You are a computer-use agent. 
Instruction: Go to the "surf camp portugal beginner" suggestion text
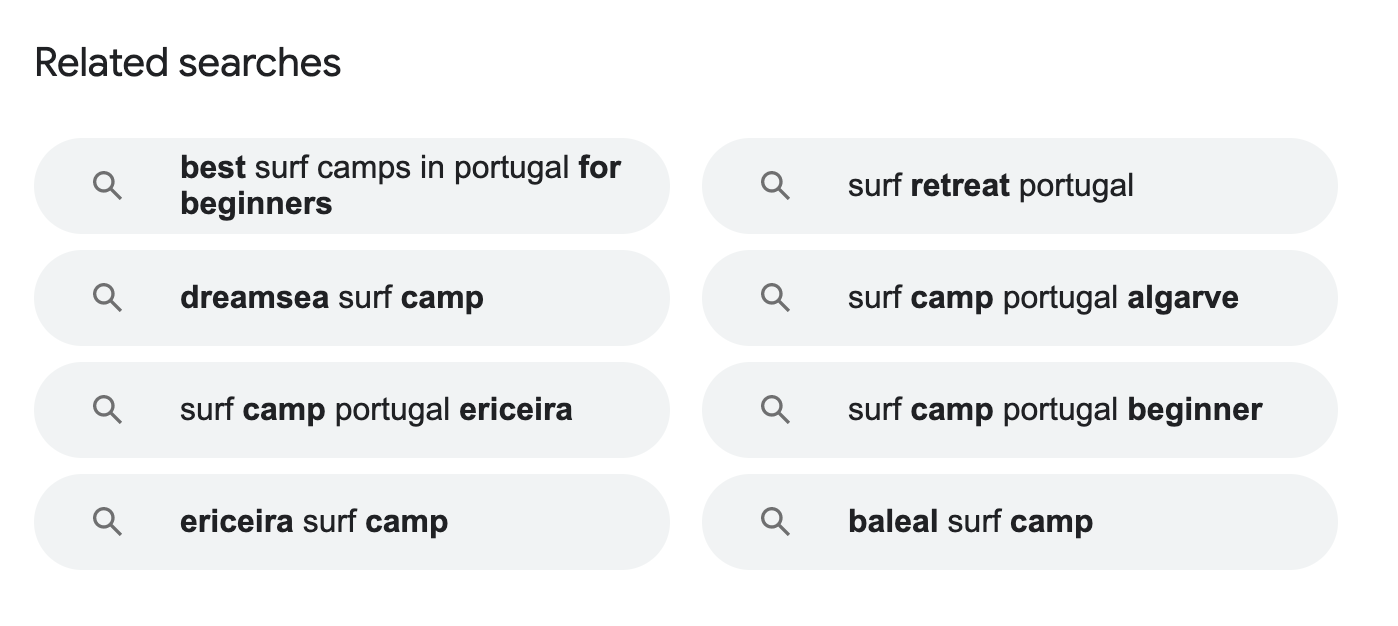click(x=1054, y=410)
